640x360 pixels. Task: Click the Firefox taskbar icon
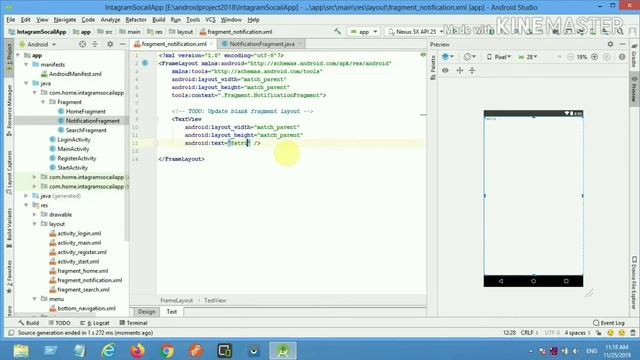pos(138,351)
